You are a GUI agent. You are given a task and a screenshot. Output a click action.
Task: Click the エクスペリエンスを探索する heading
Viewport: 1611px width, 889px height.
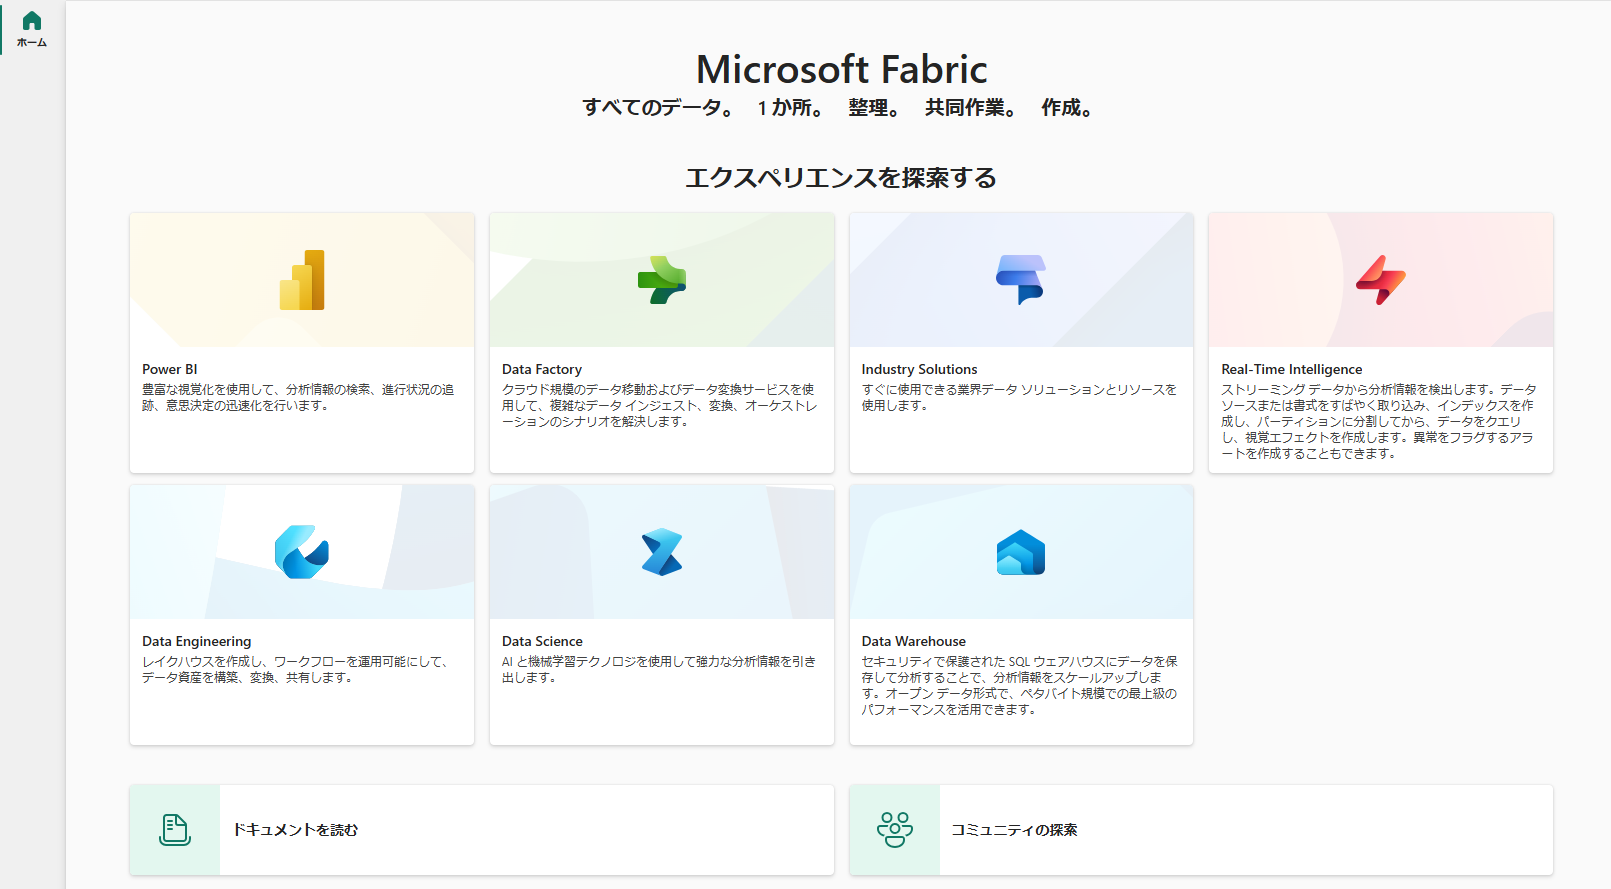tap(841, 178)
